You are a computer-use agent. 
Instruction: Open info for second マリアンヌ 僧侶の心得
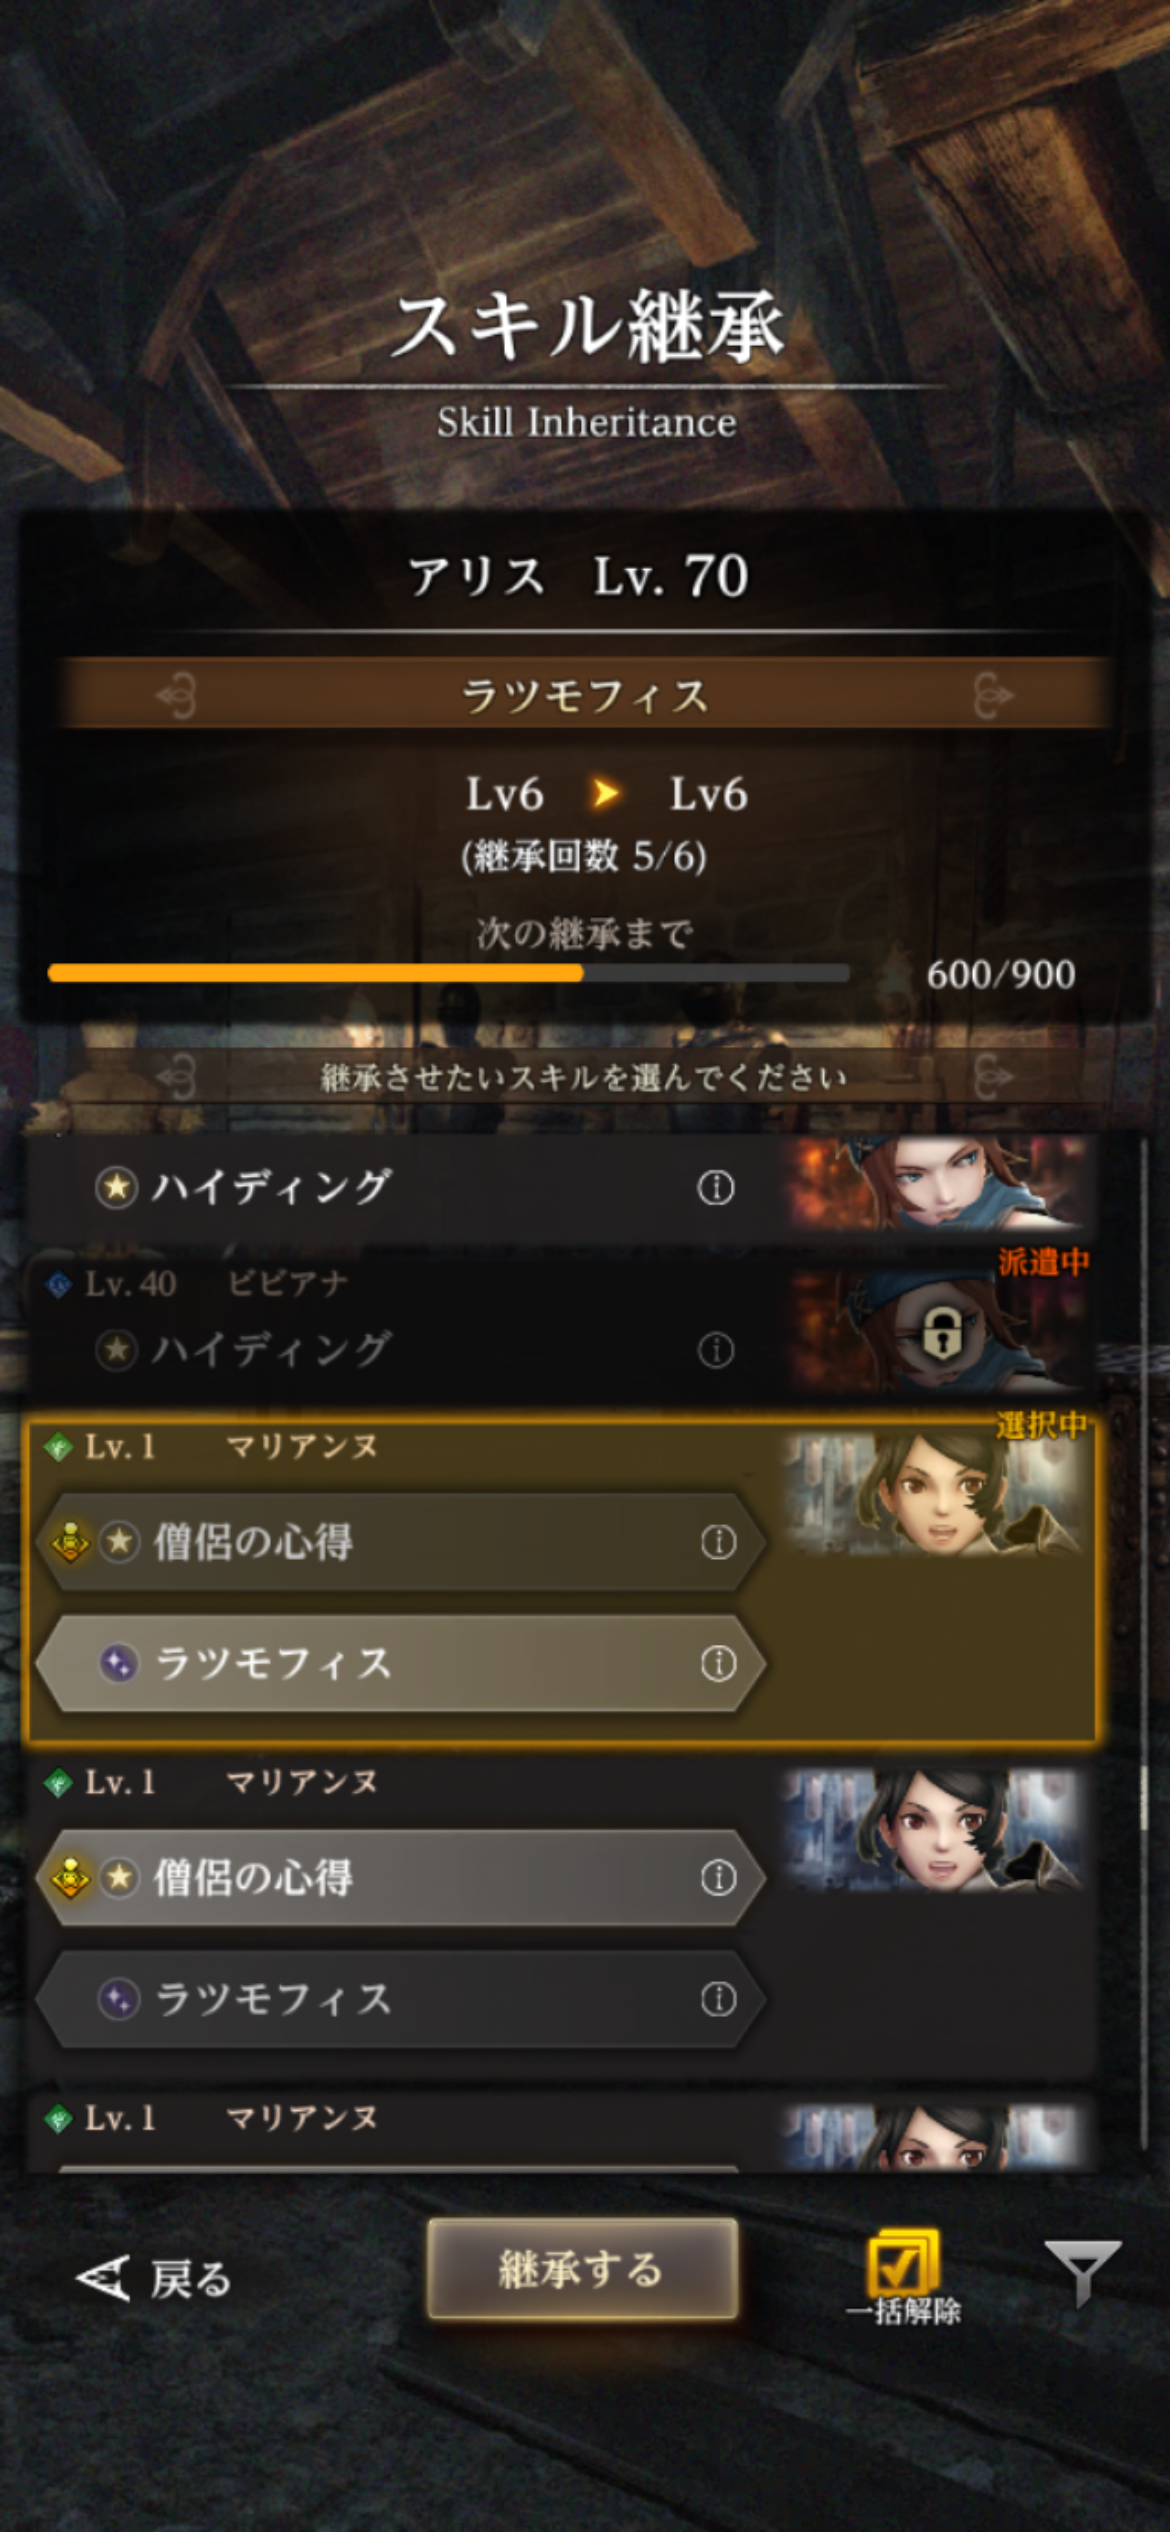[x=718, y=1878]
